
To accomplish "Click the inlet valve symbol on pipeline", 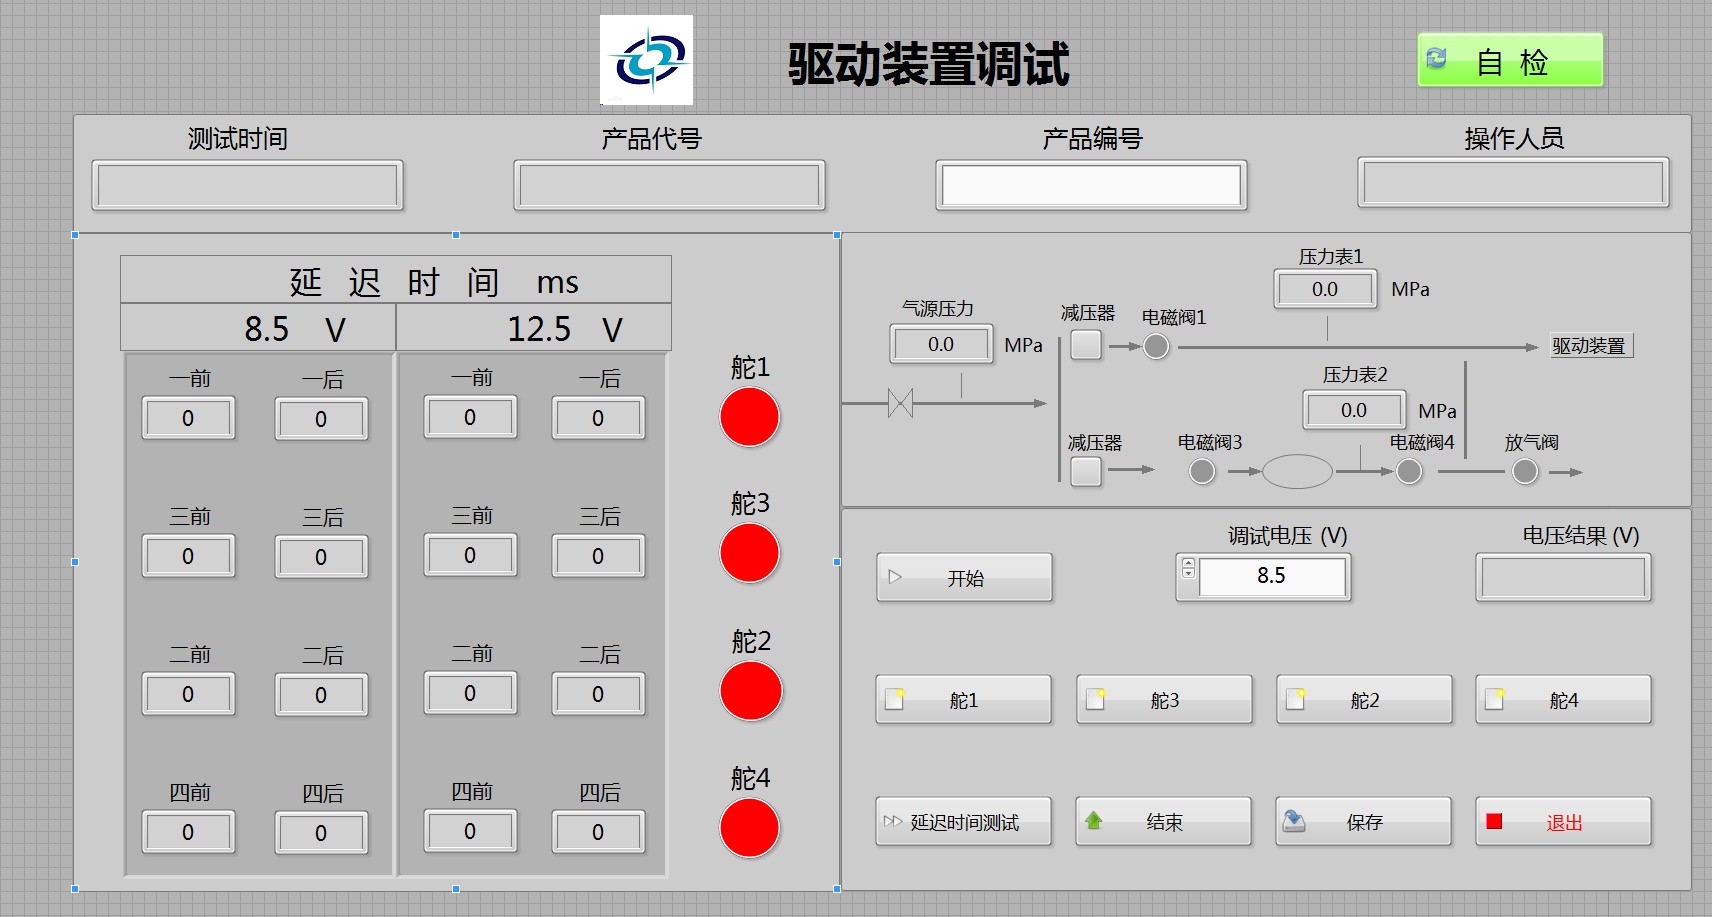I will [x=900, y=404].
